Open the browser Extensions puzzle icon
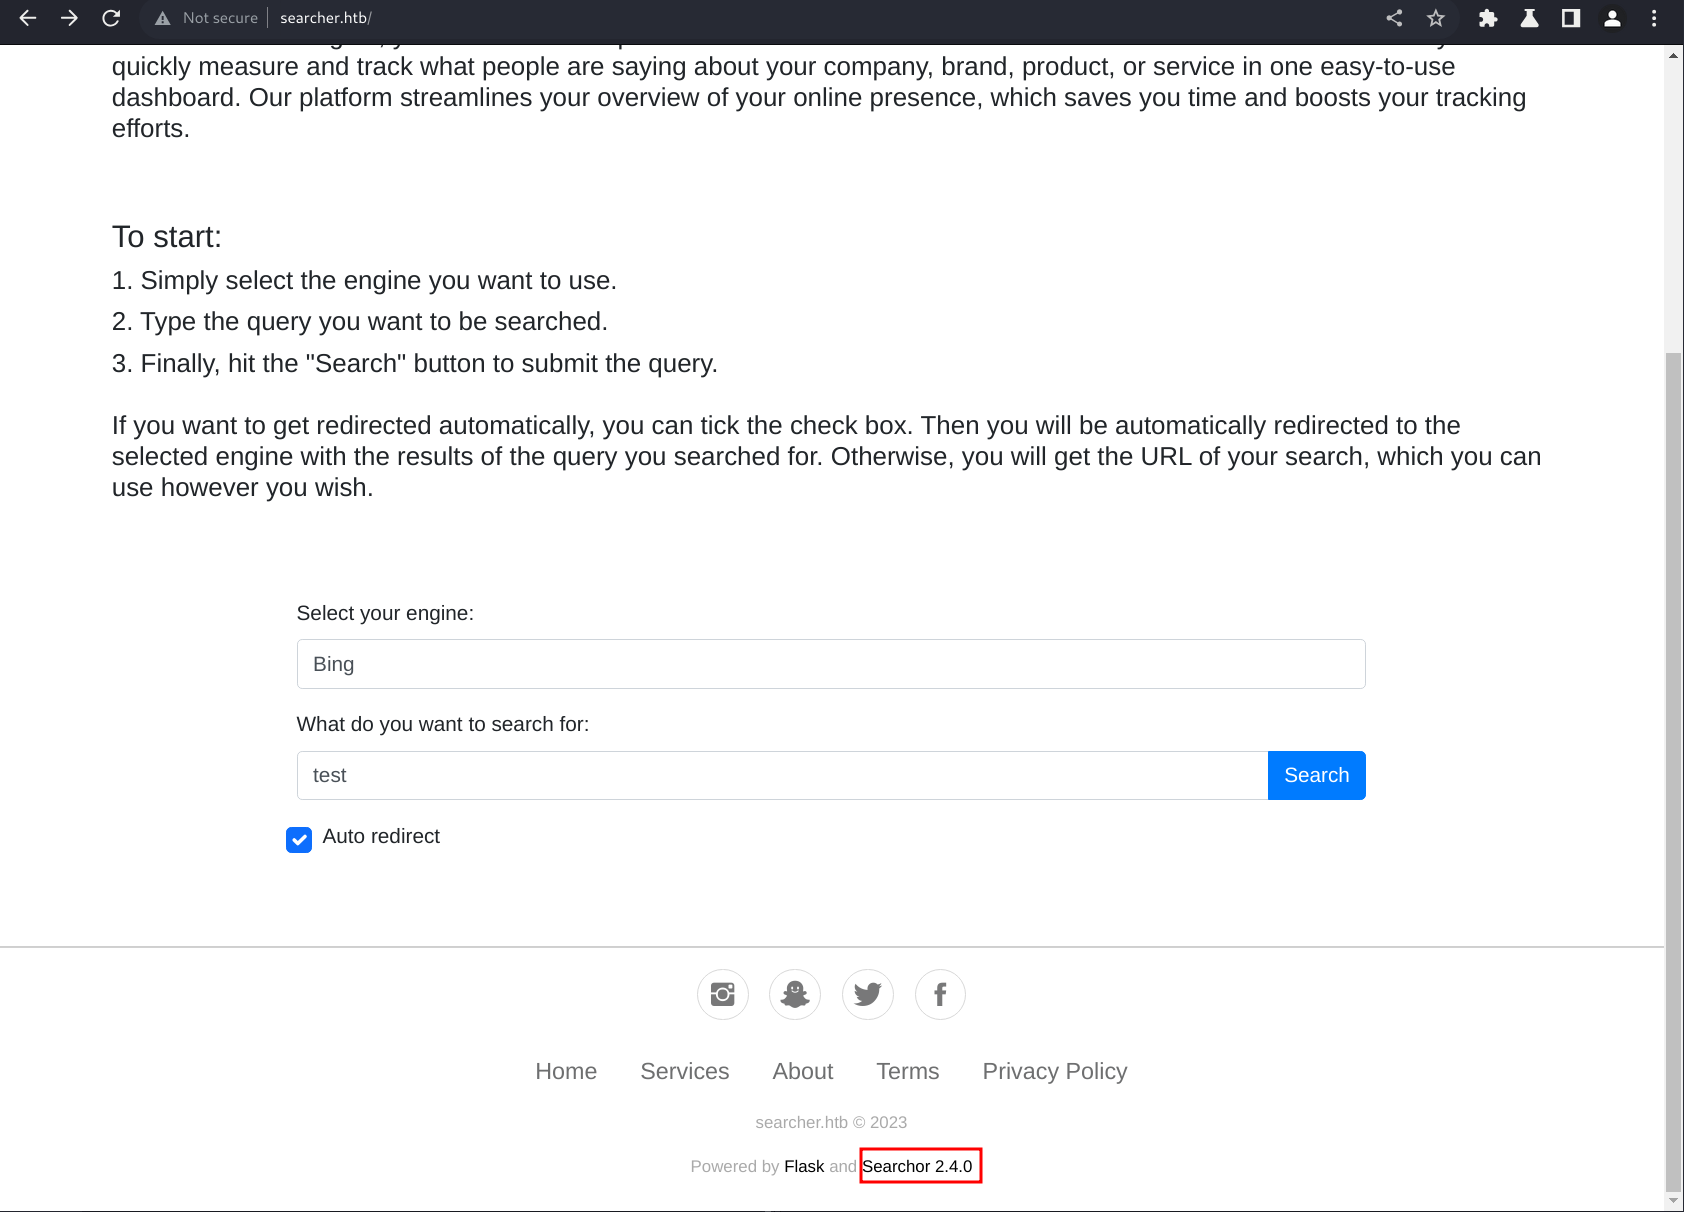 (1488, 18)
